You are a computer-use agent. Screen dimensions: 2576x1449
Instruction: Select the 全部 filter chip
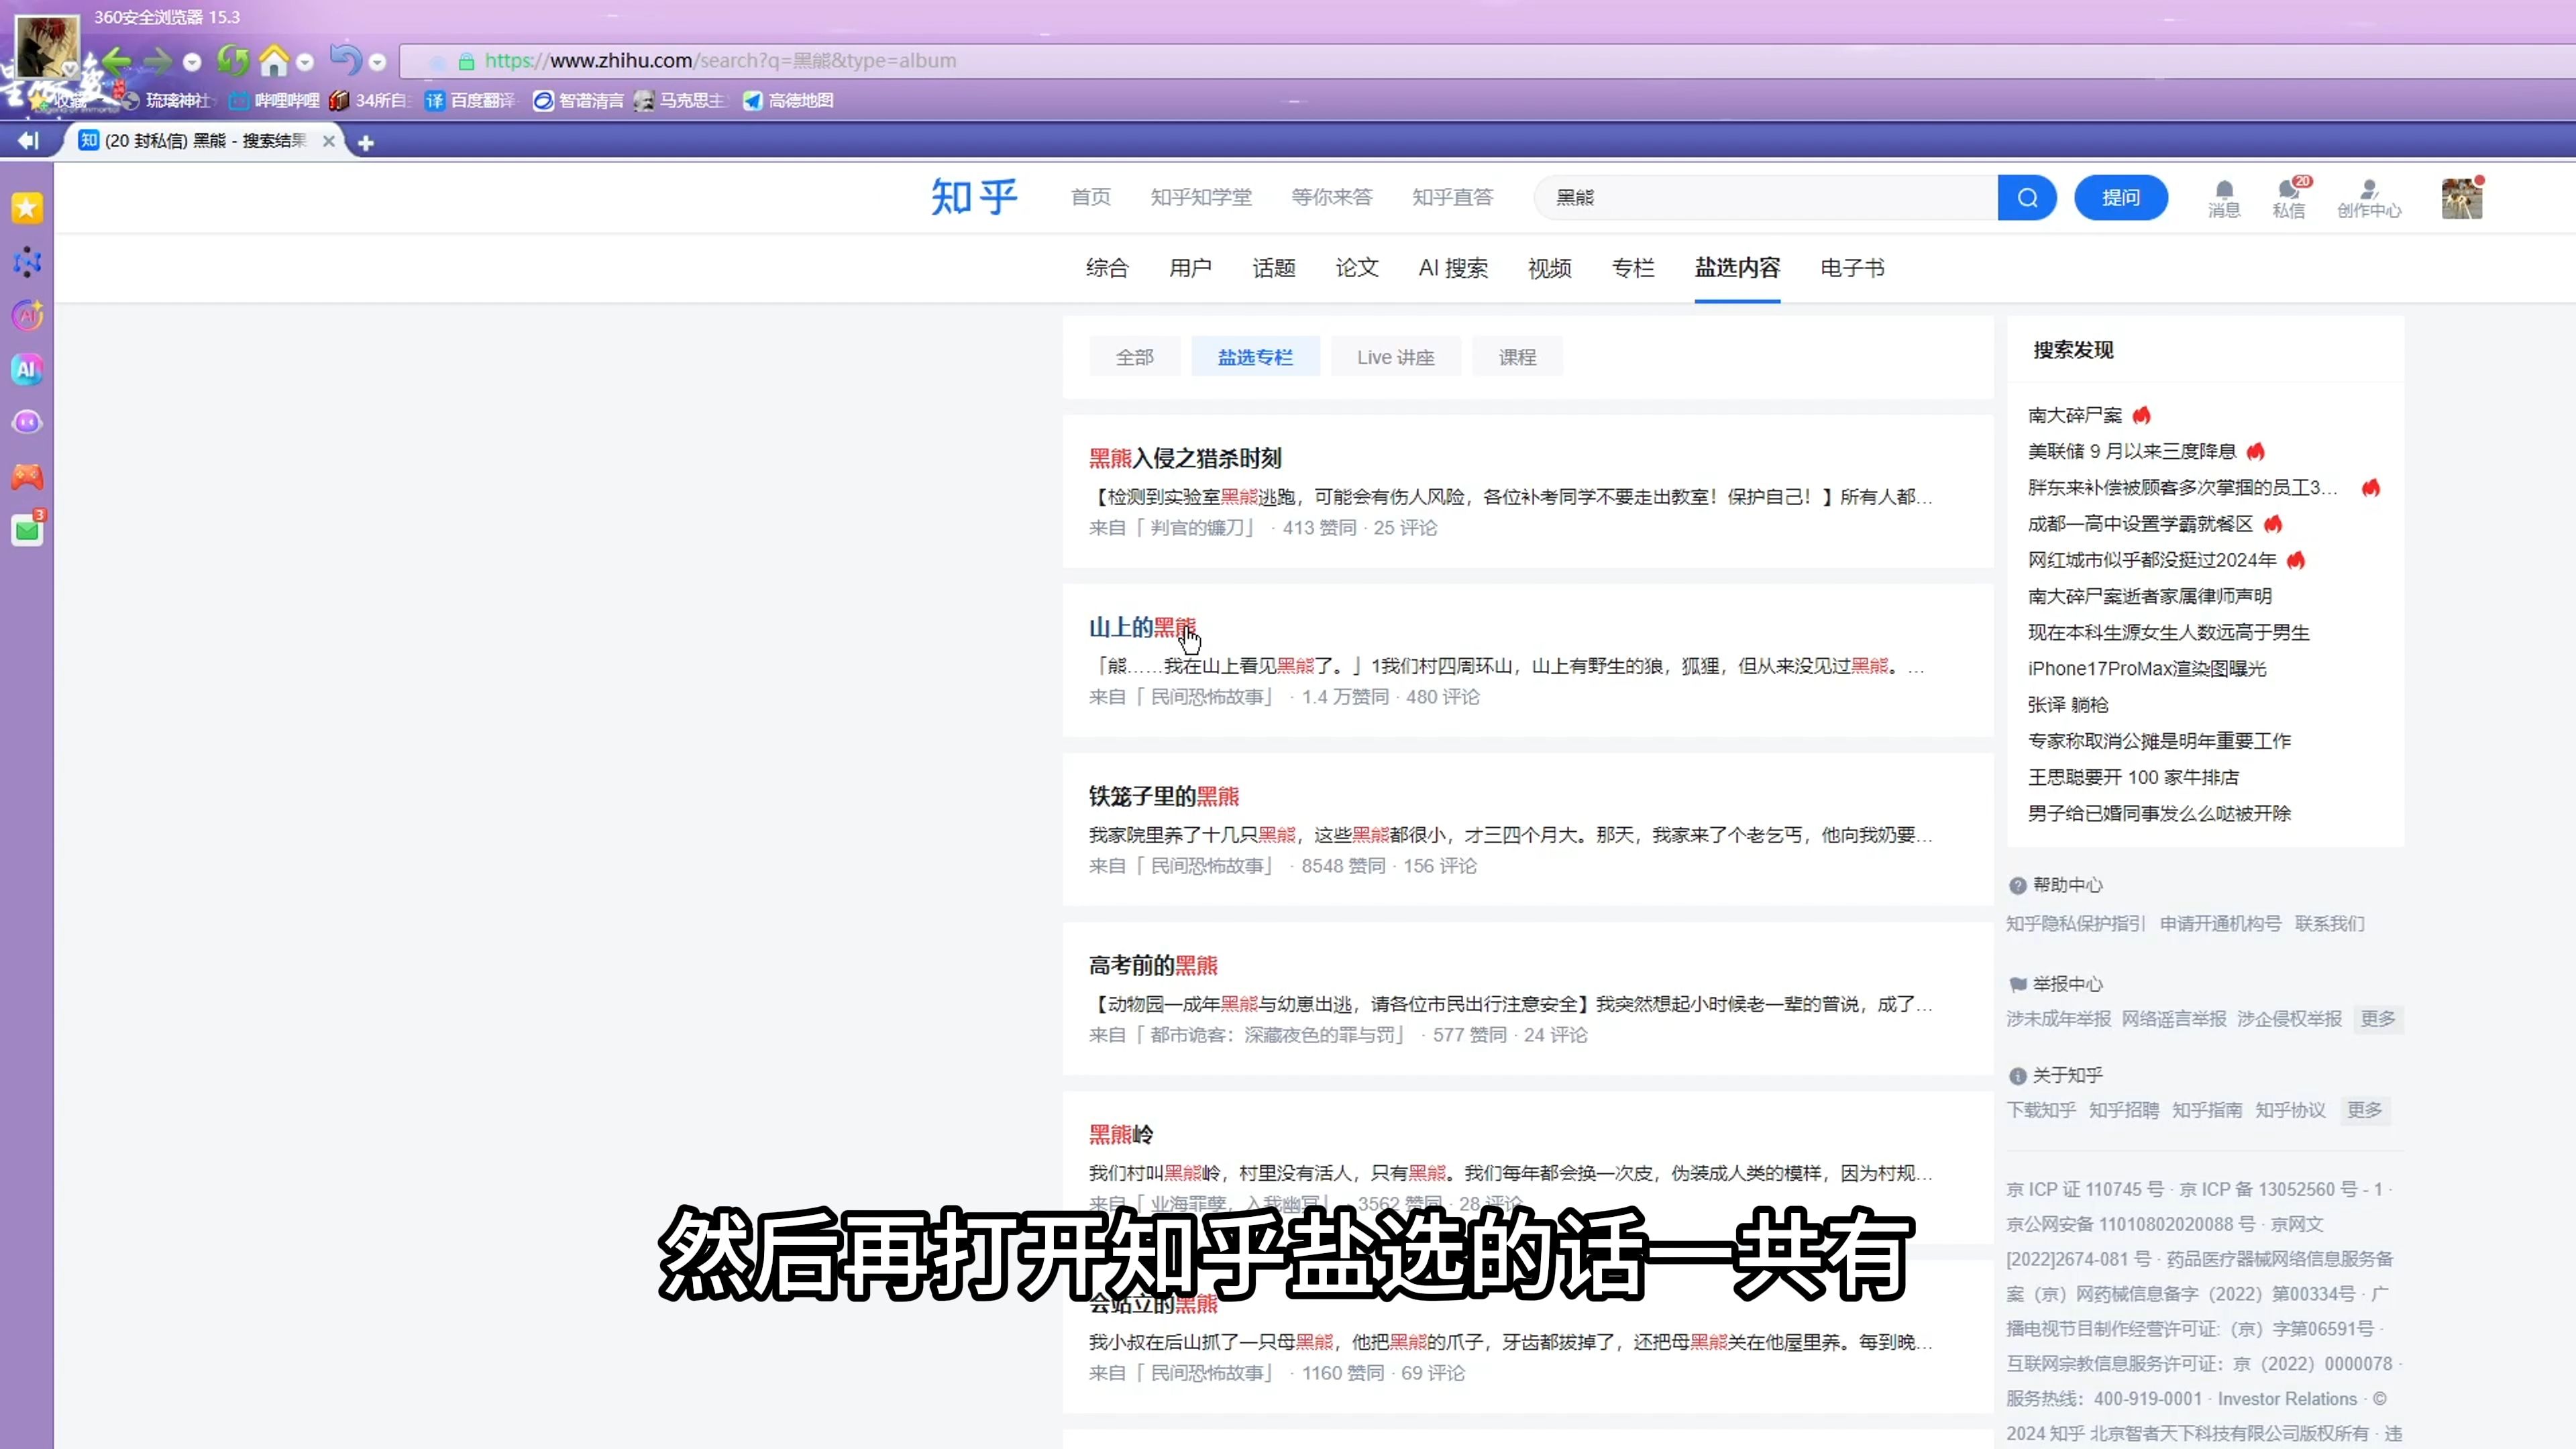[x=1134, y=357]
